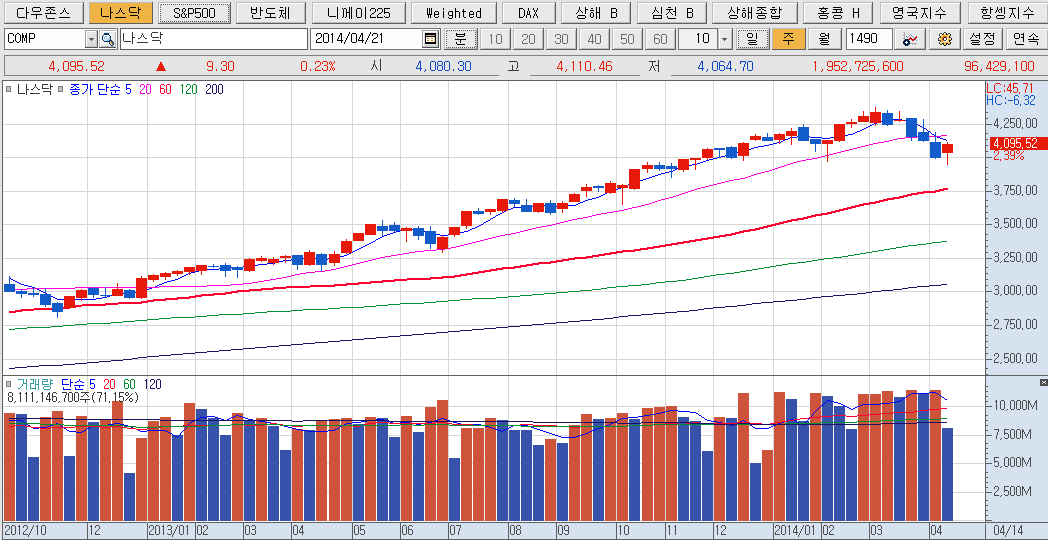Switch to the 반도체 tab

[x=271, y=13]
